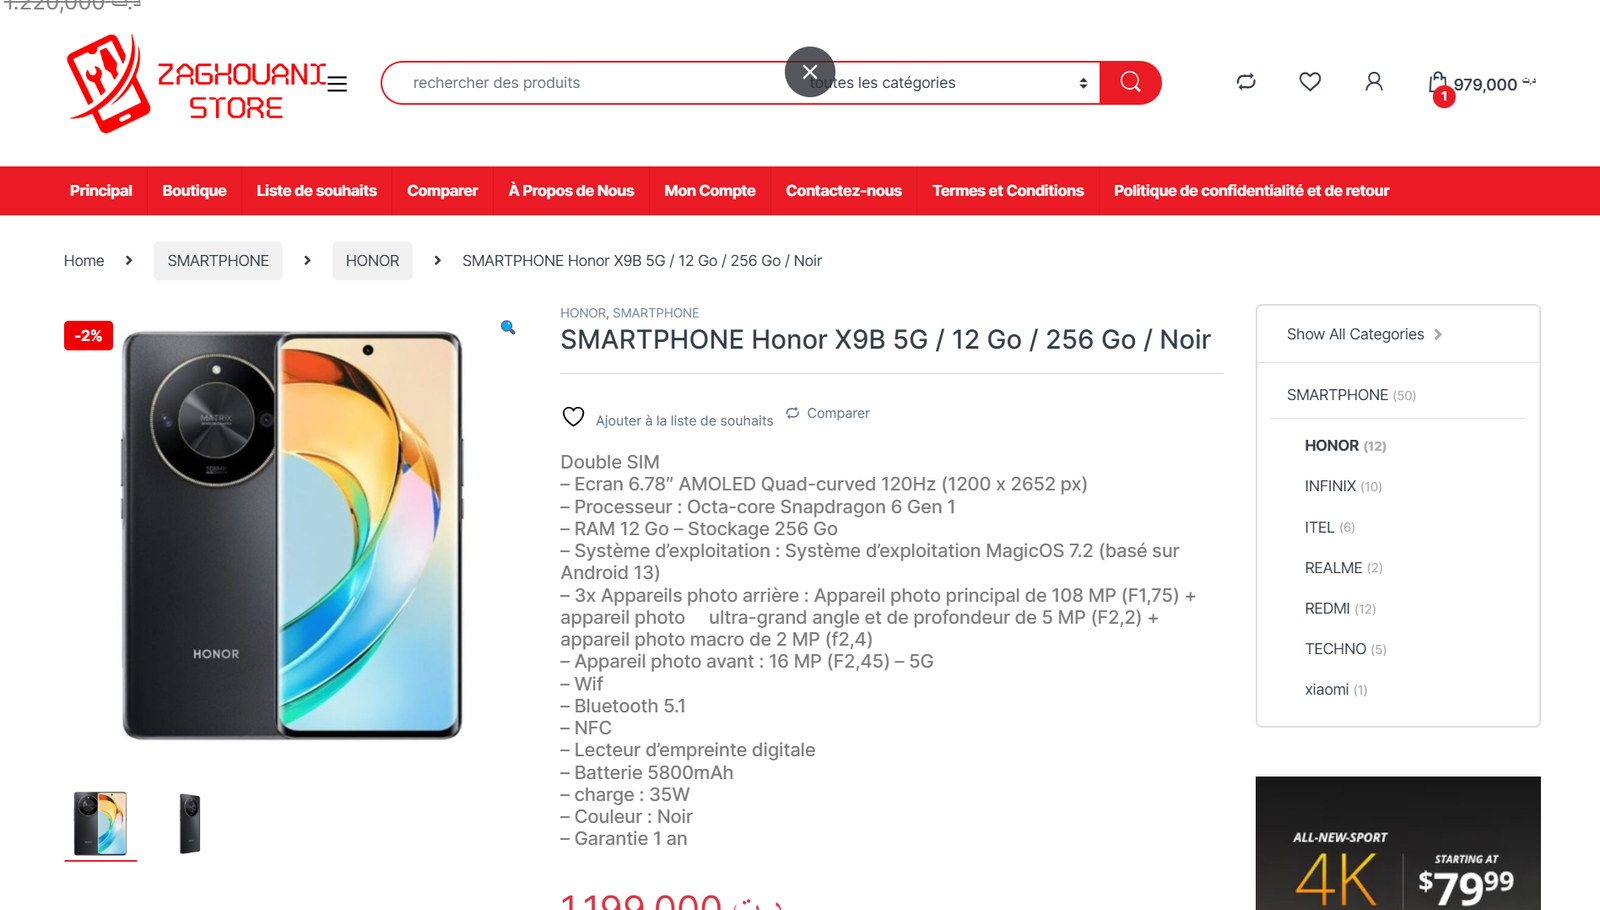Zoom product image with magnifier icon
Screen dimensions: 1600x910
[508, 327]
